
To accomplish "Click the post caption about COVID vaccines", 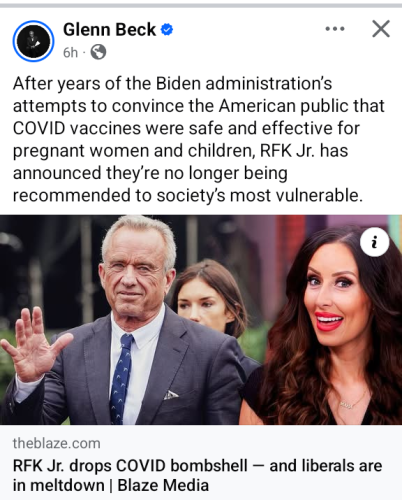I will 199,139.
